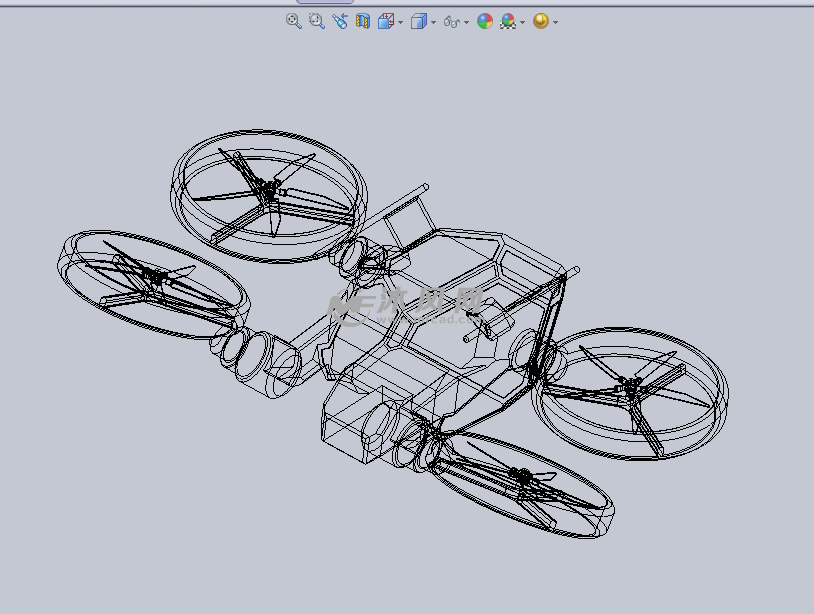Select the right-side rotor duct
This screenshot has width=814, height=614.
630,392
